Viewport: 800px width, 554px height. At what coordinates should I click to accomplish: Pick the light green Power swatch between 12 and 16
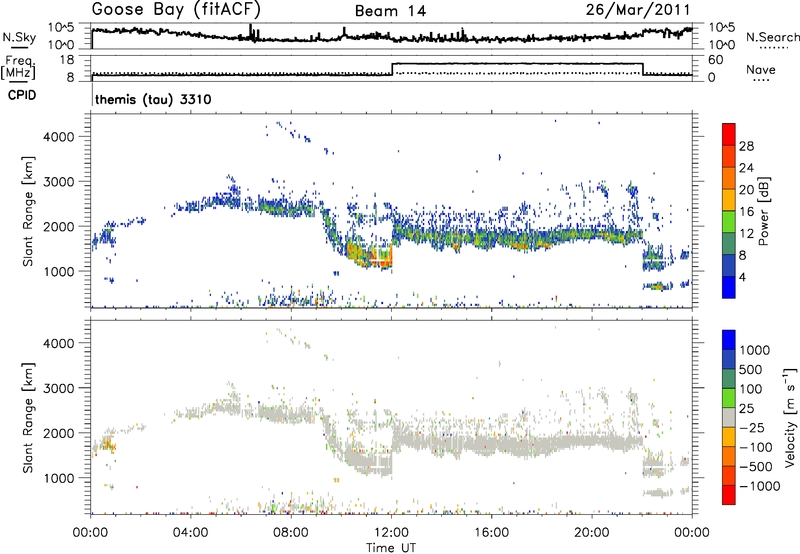729,222
